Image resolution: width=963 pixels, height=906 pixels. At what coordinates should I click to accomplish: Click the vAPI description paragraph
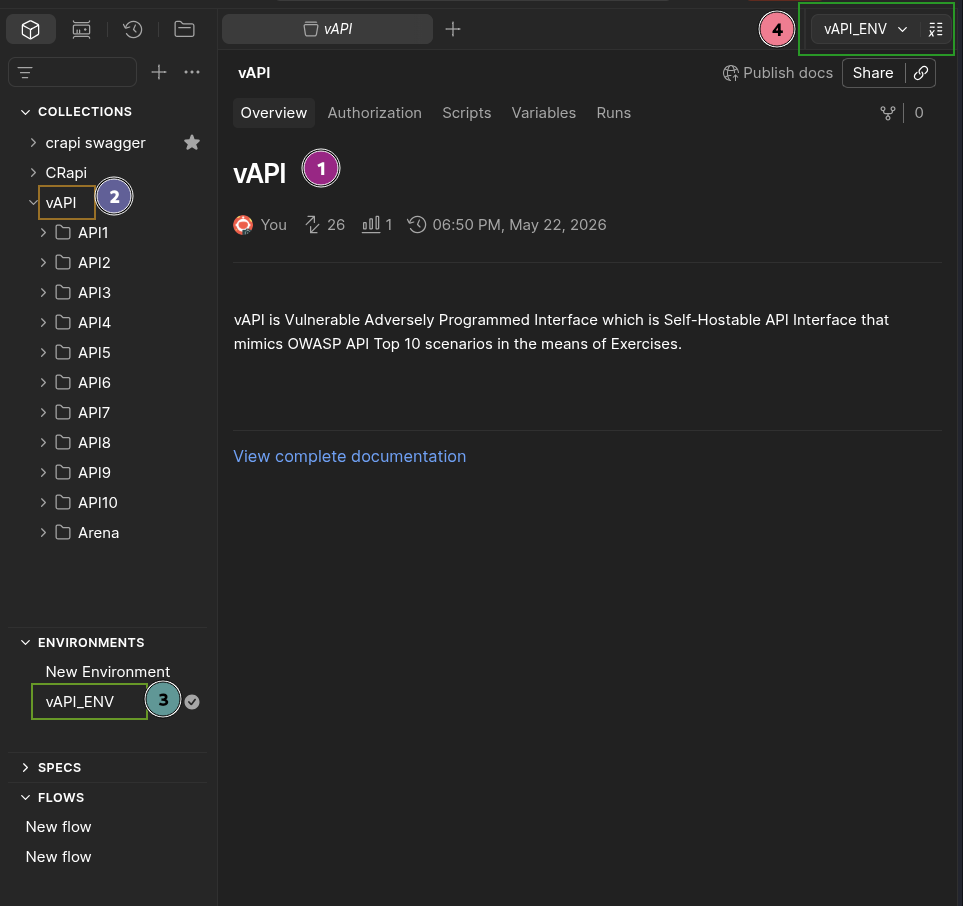point(561,332)
